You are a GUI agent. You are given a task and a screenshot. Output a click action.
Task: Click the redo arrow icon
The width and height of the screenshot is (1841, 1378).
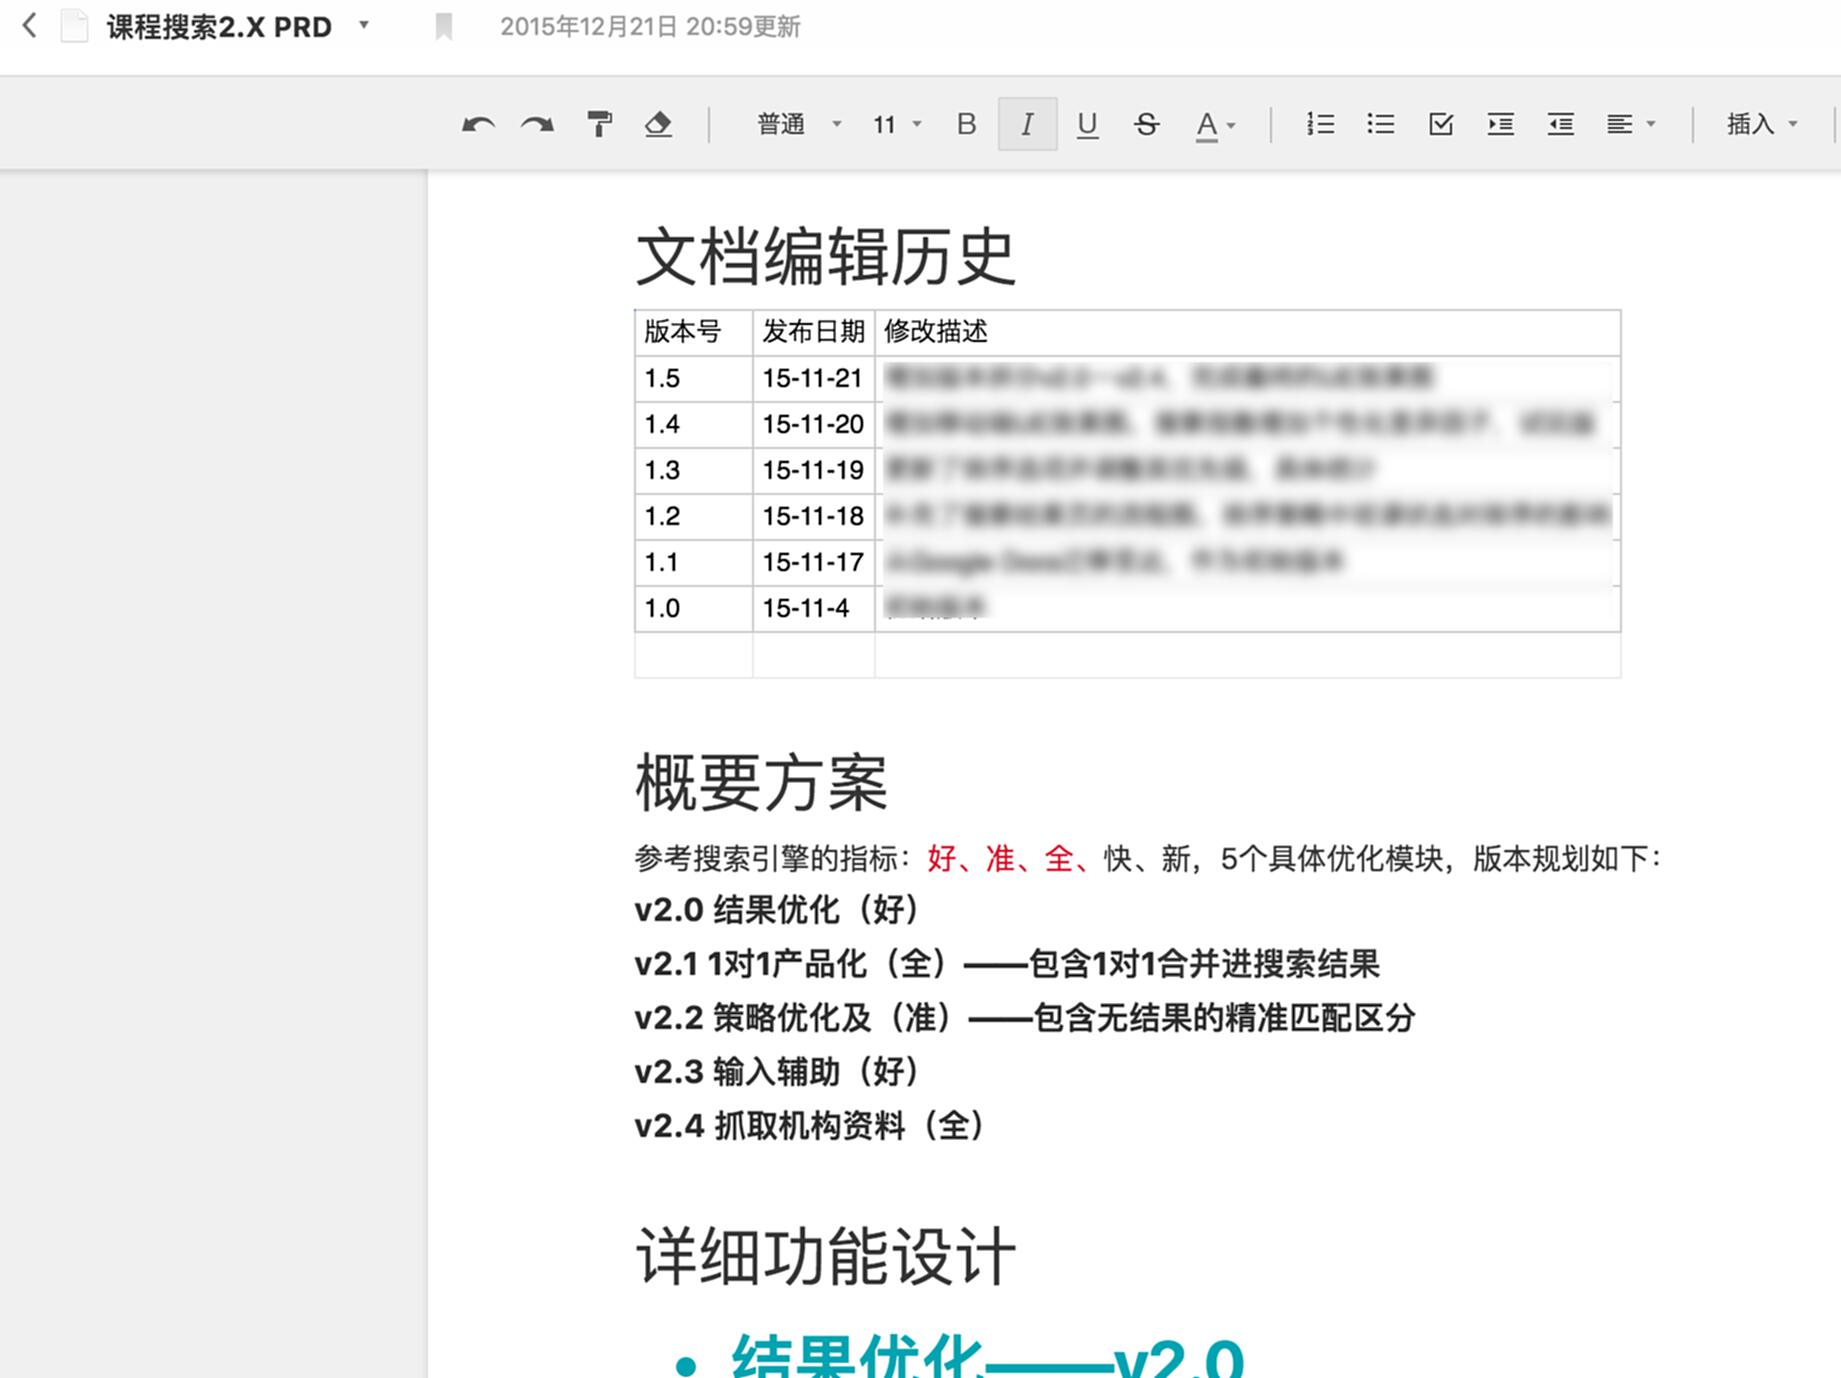tap(537, 124)
